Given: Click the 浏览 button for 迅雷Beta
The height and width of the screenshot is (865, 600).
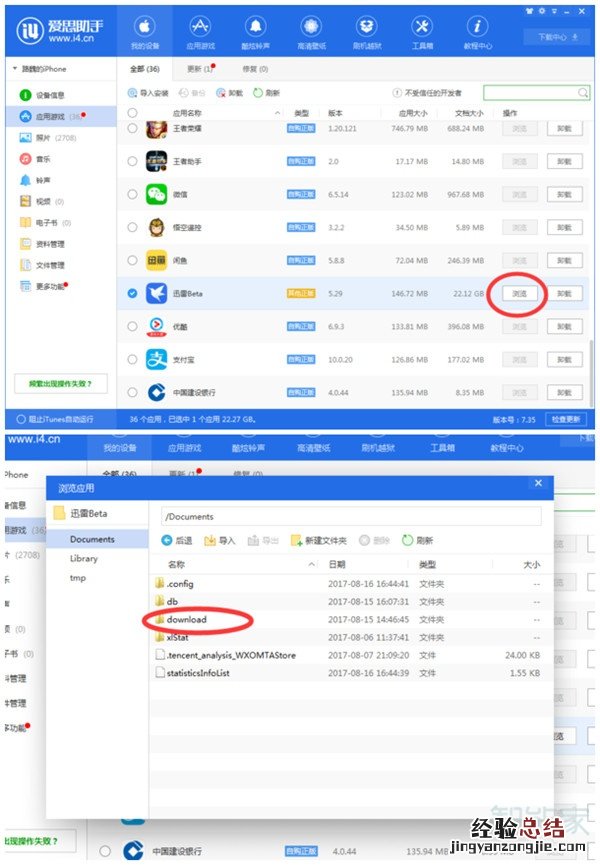Looking at the screenshot, I should click(x=519, y=293).
